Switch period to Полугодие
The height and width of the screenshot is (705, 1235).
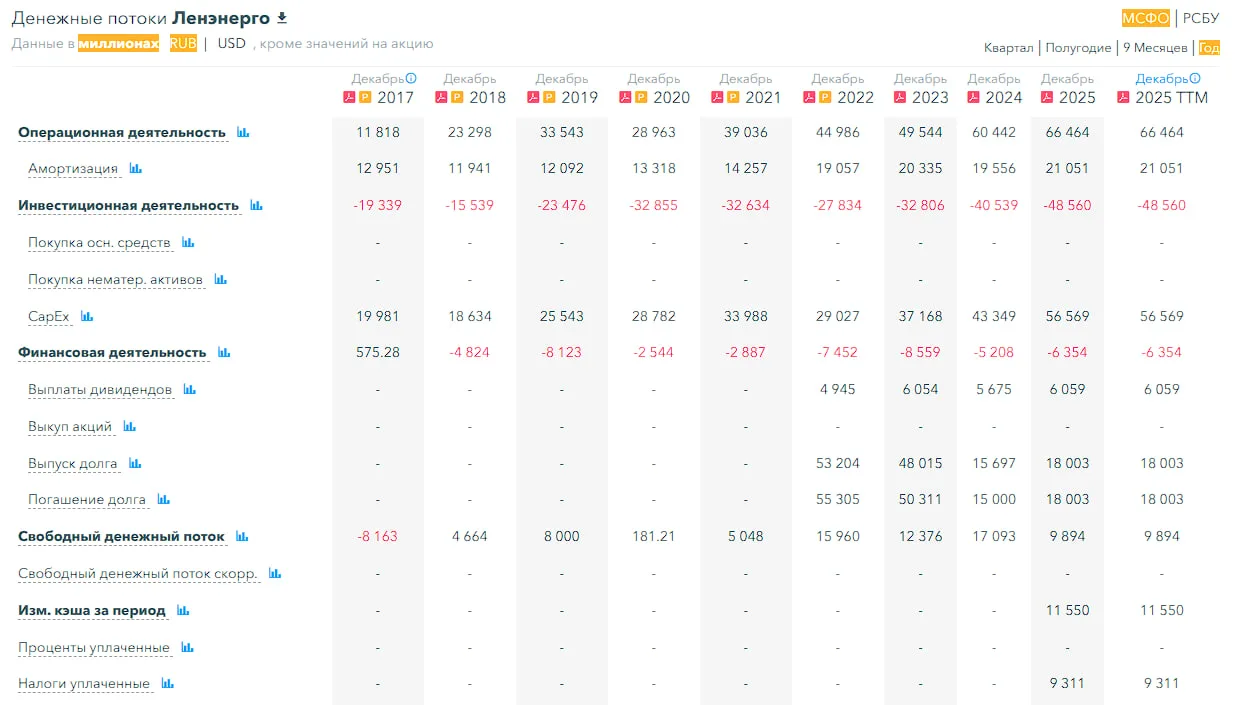1078,48
